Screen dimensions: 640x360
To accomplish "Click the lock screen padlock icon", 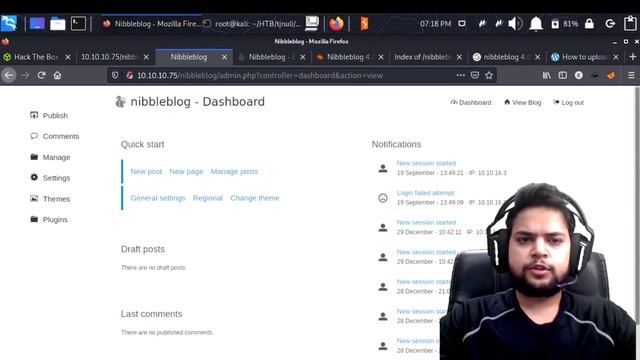I will click(x=589, y=24).
